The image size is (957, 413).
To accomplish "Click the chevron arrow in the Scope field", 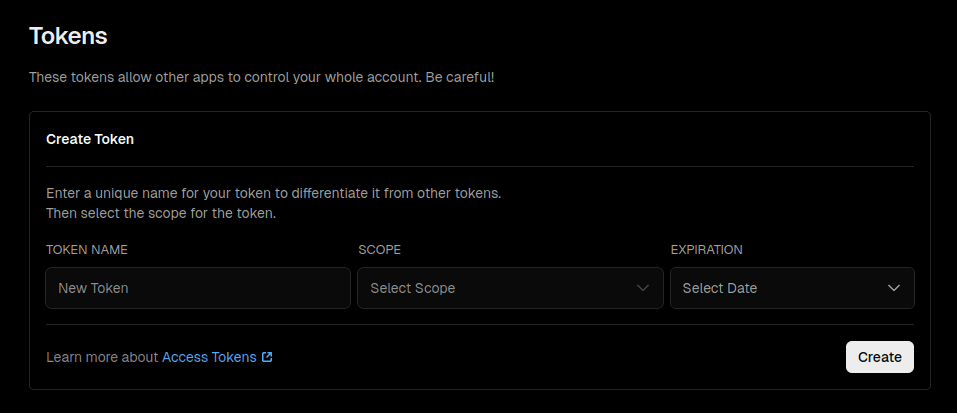I will (643, 288).
